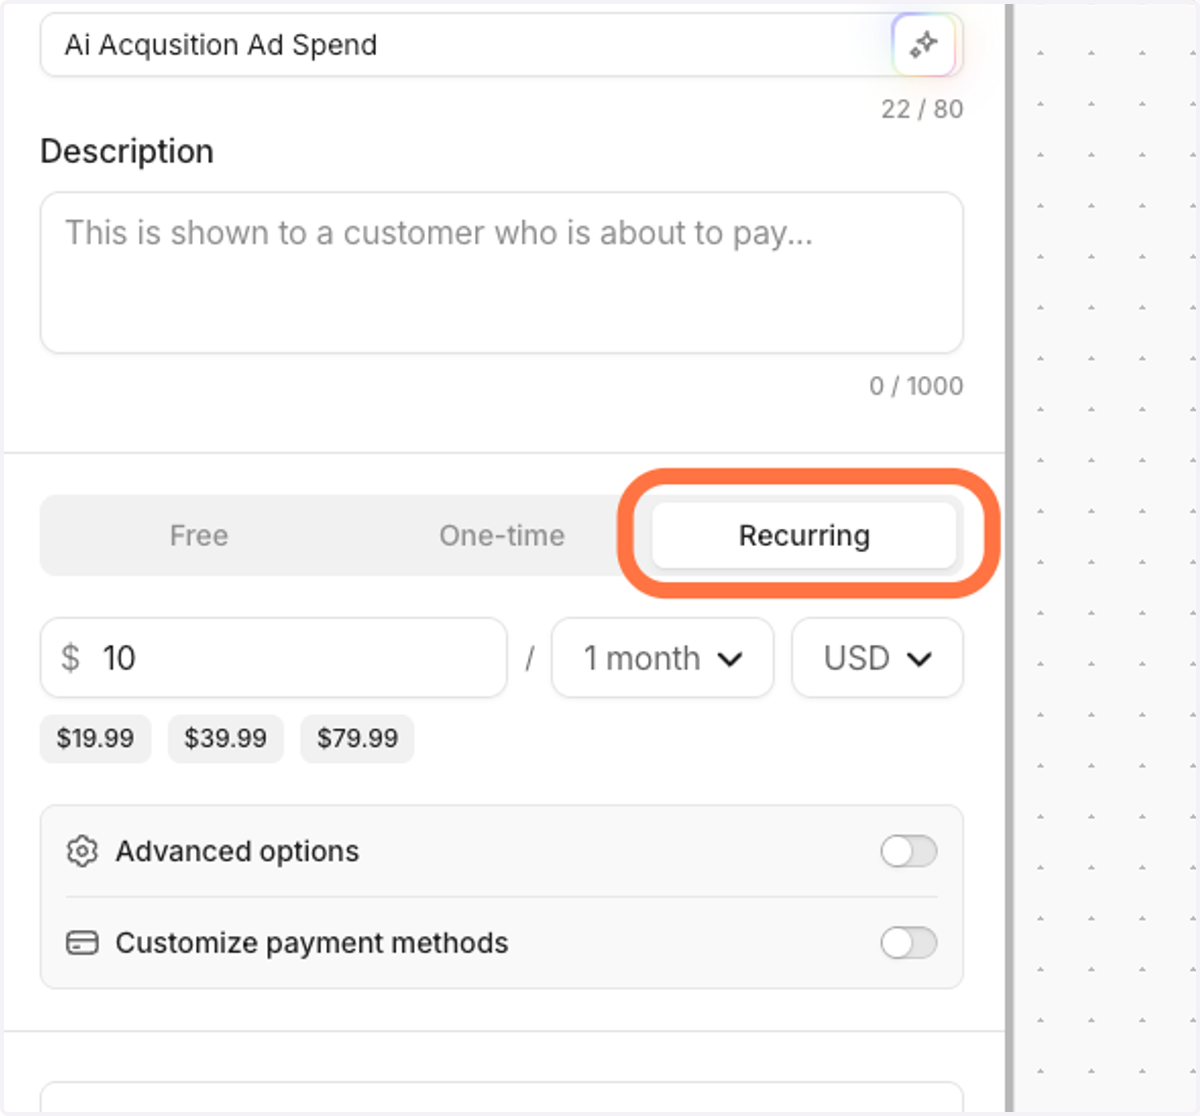The height and width of the screenshot is (1116, 1200).
Task: Toggle the Advanced options switch
Action: tap(908, 851)
